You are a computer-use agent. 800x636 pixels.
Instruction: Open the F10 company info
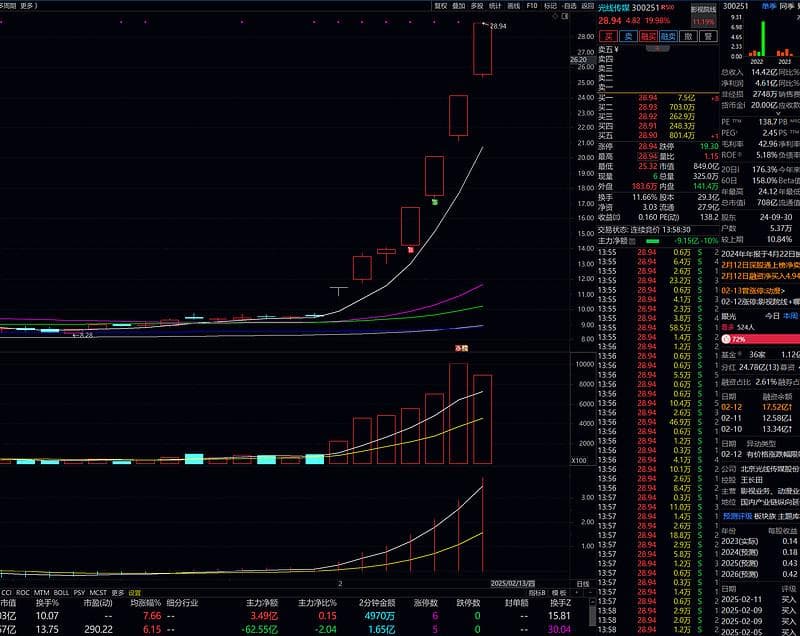coord(532,6)
